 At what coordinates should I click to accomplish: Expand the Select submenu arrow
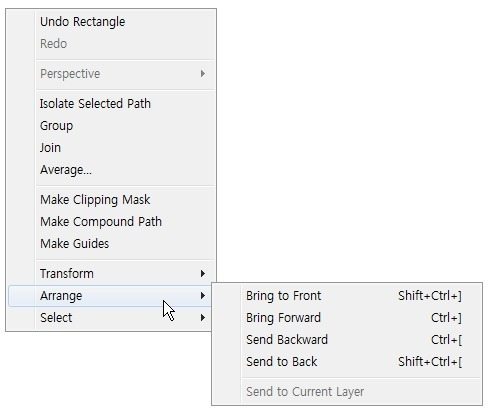203,318
